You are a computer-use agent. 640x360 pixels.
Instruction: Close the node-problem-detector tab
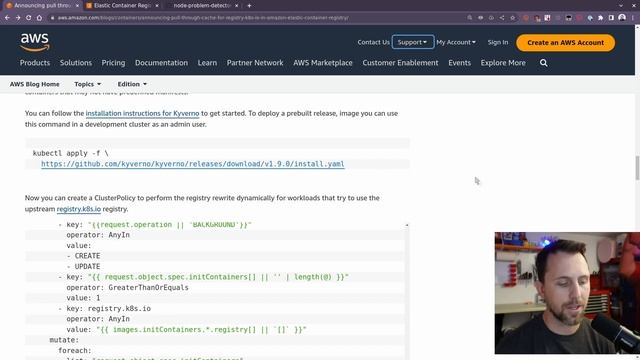pyautogui.click(x=236, y=6)
